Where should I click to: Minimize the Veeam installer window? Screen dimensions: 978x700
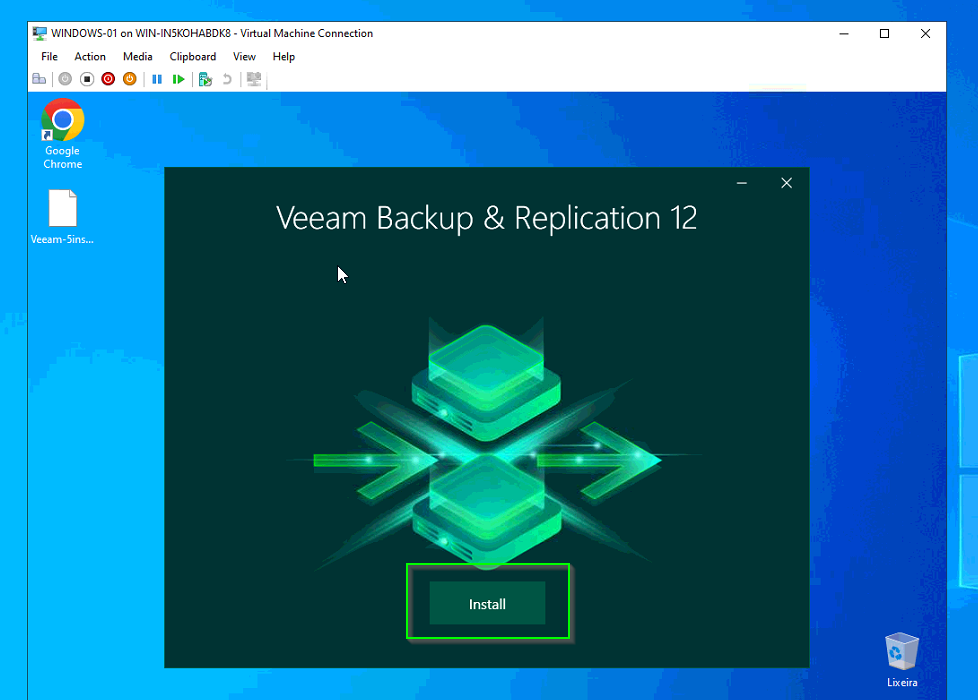coord(742,183)
